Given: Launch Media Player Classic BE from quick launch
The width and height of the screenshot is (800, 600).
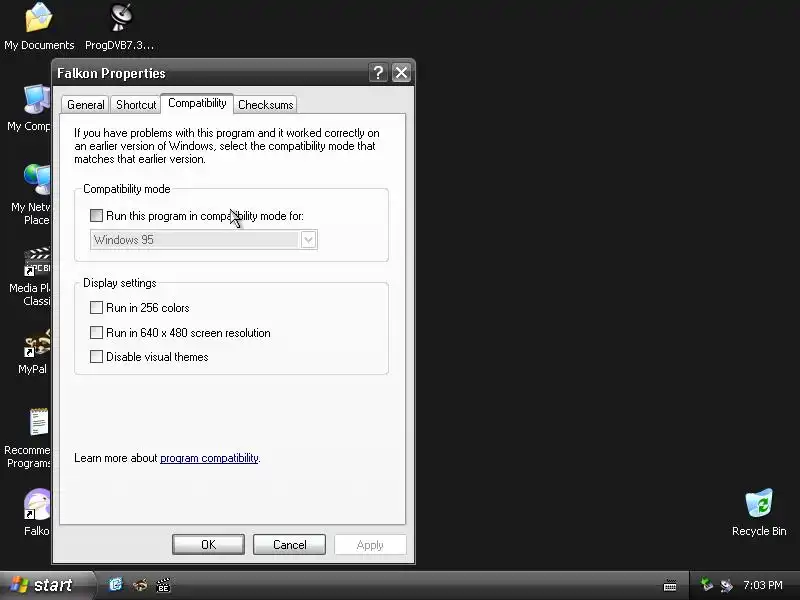Looking at the screenshot, I should tap(163, 585).
